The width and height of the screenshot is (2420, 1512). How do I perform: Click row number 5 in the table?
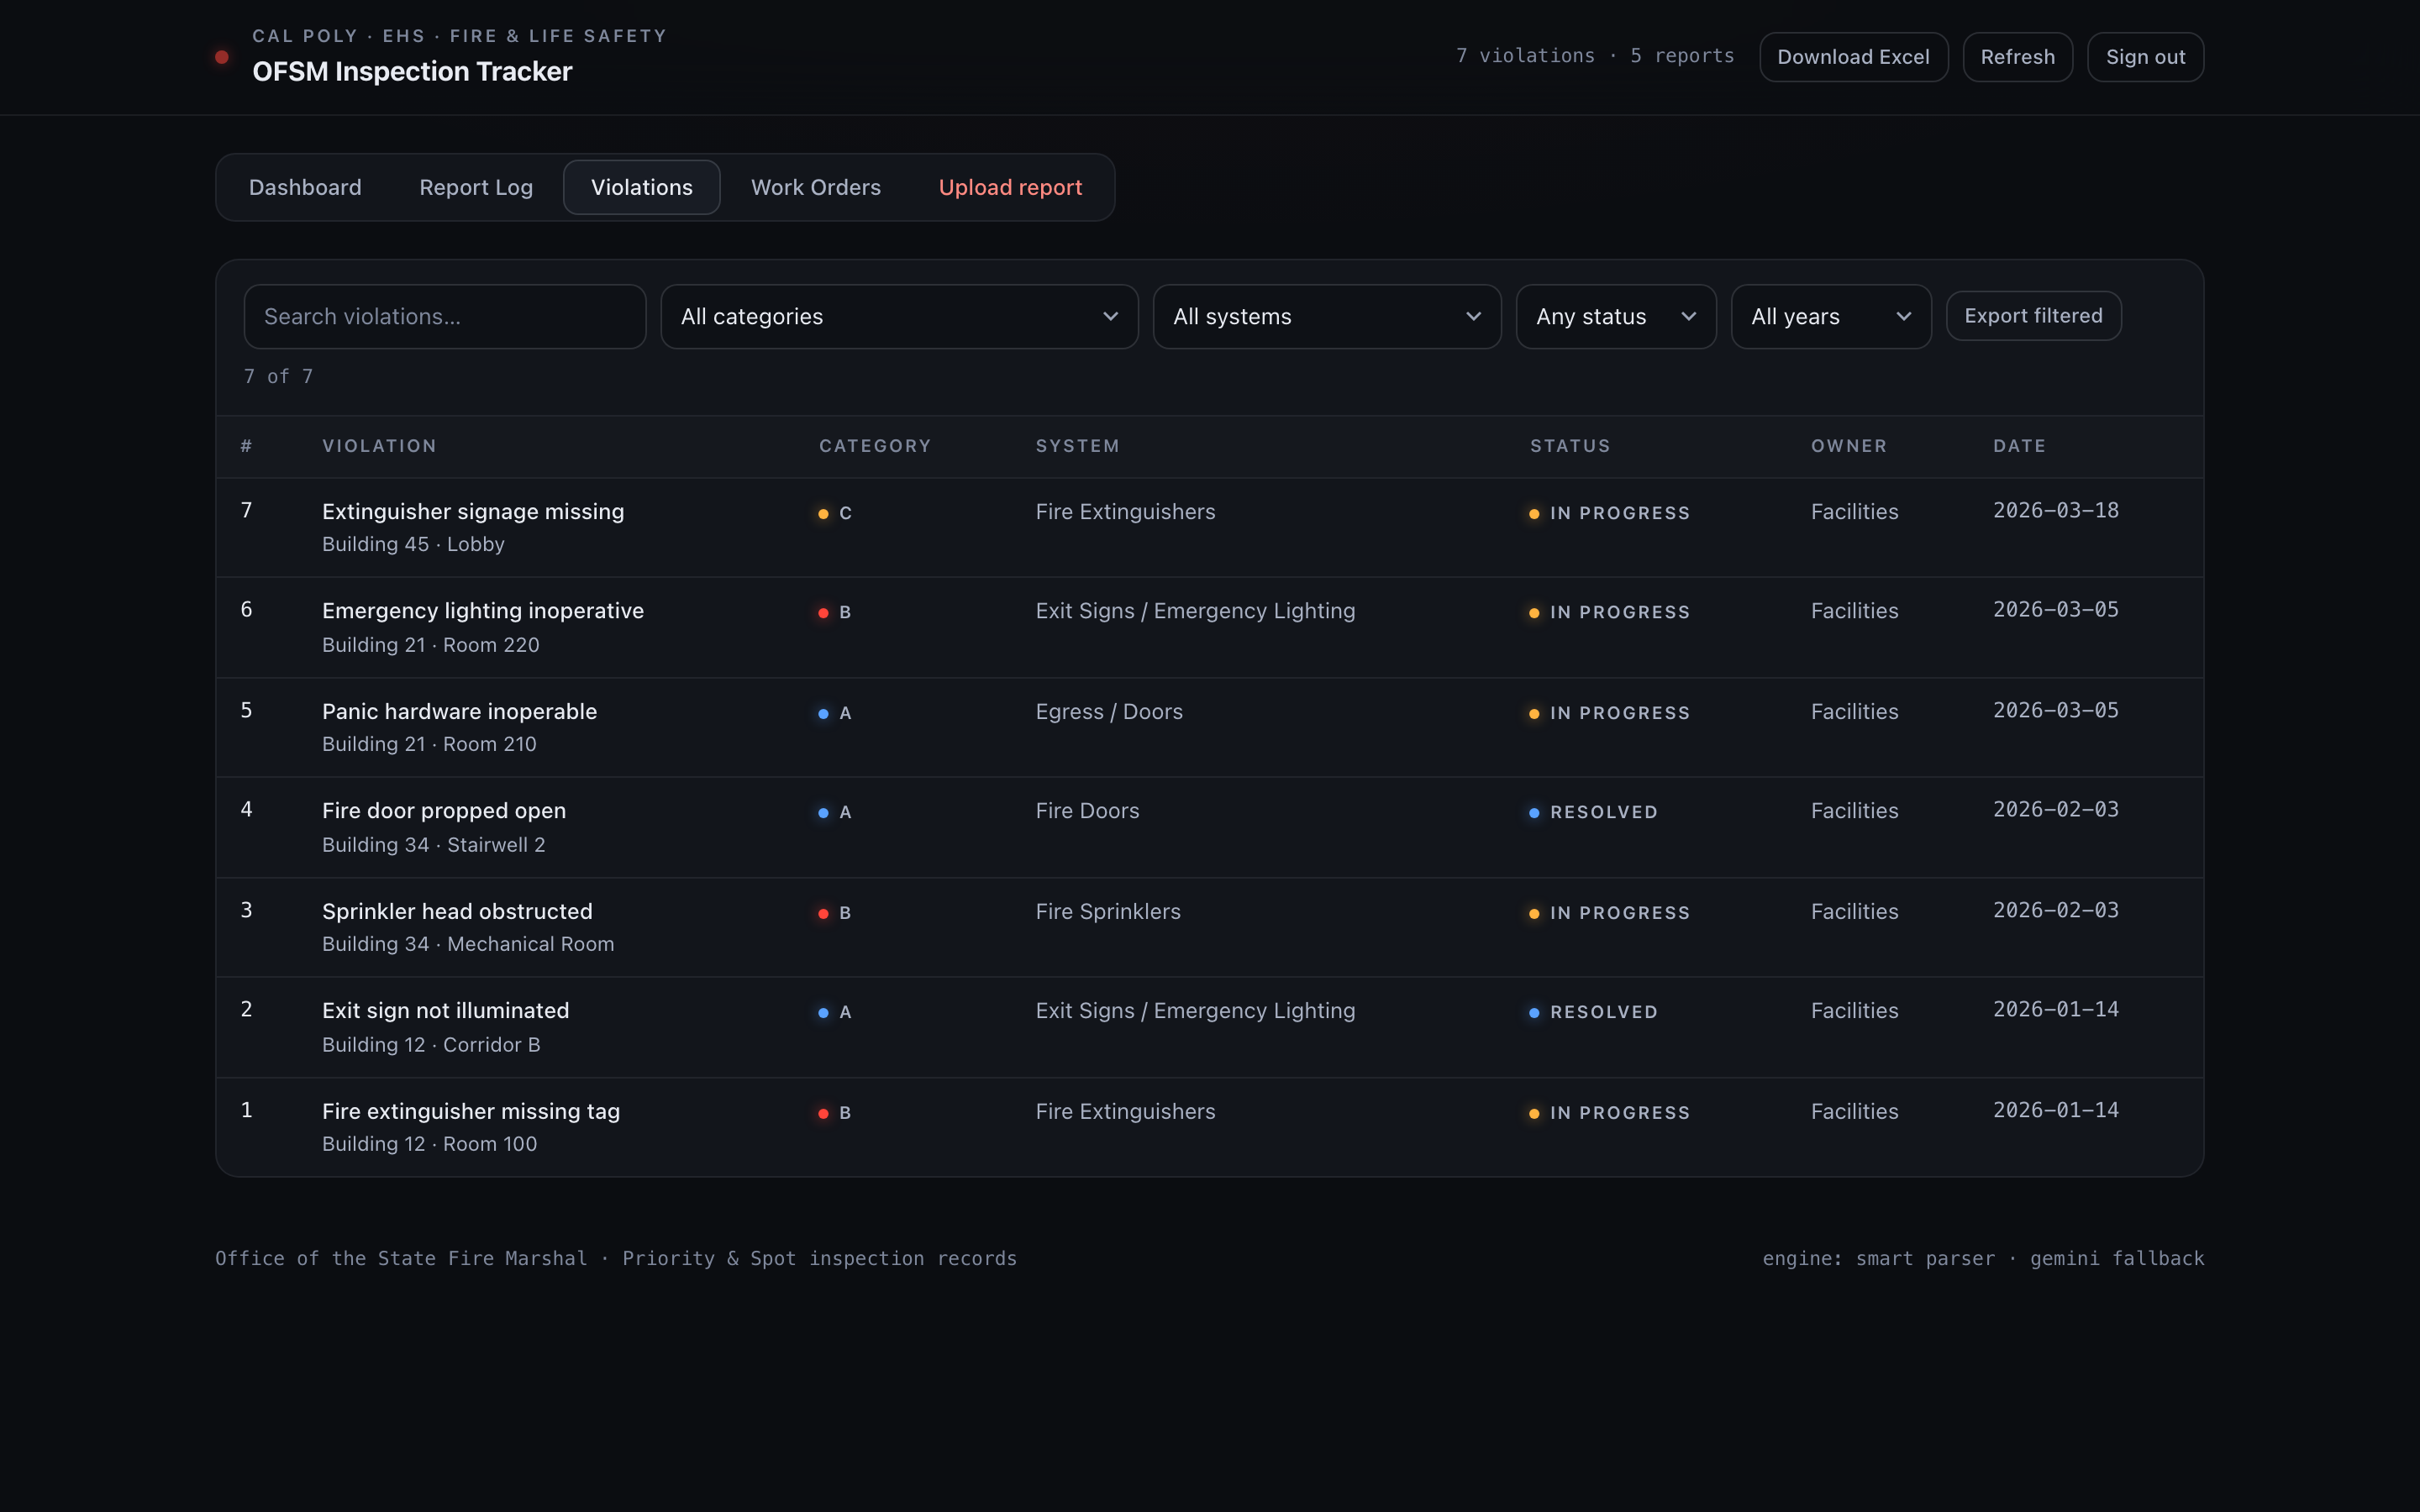pos(246,711)
